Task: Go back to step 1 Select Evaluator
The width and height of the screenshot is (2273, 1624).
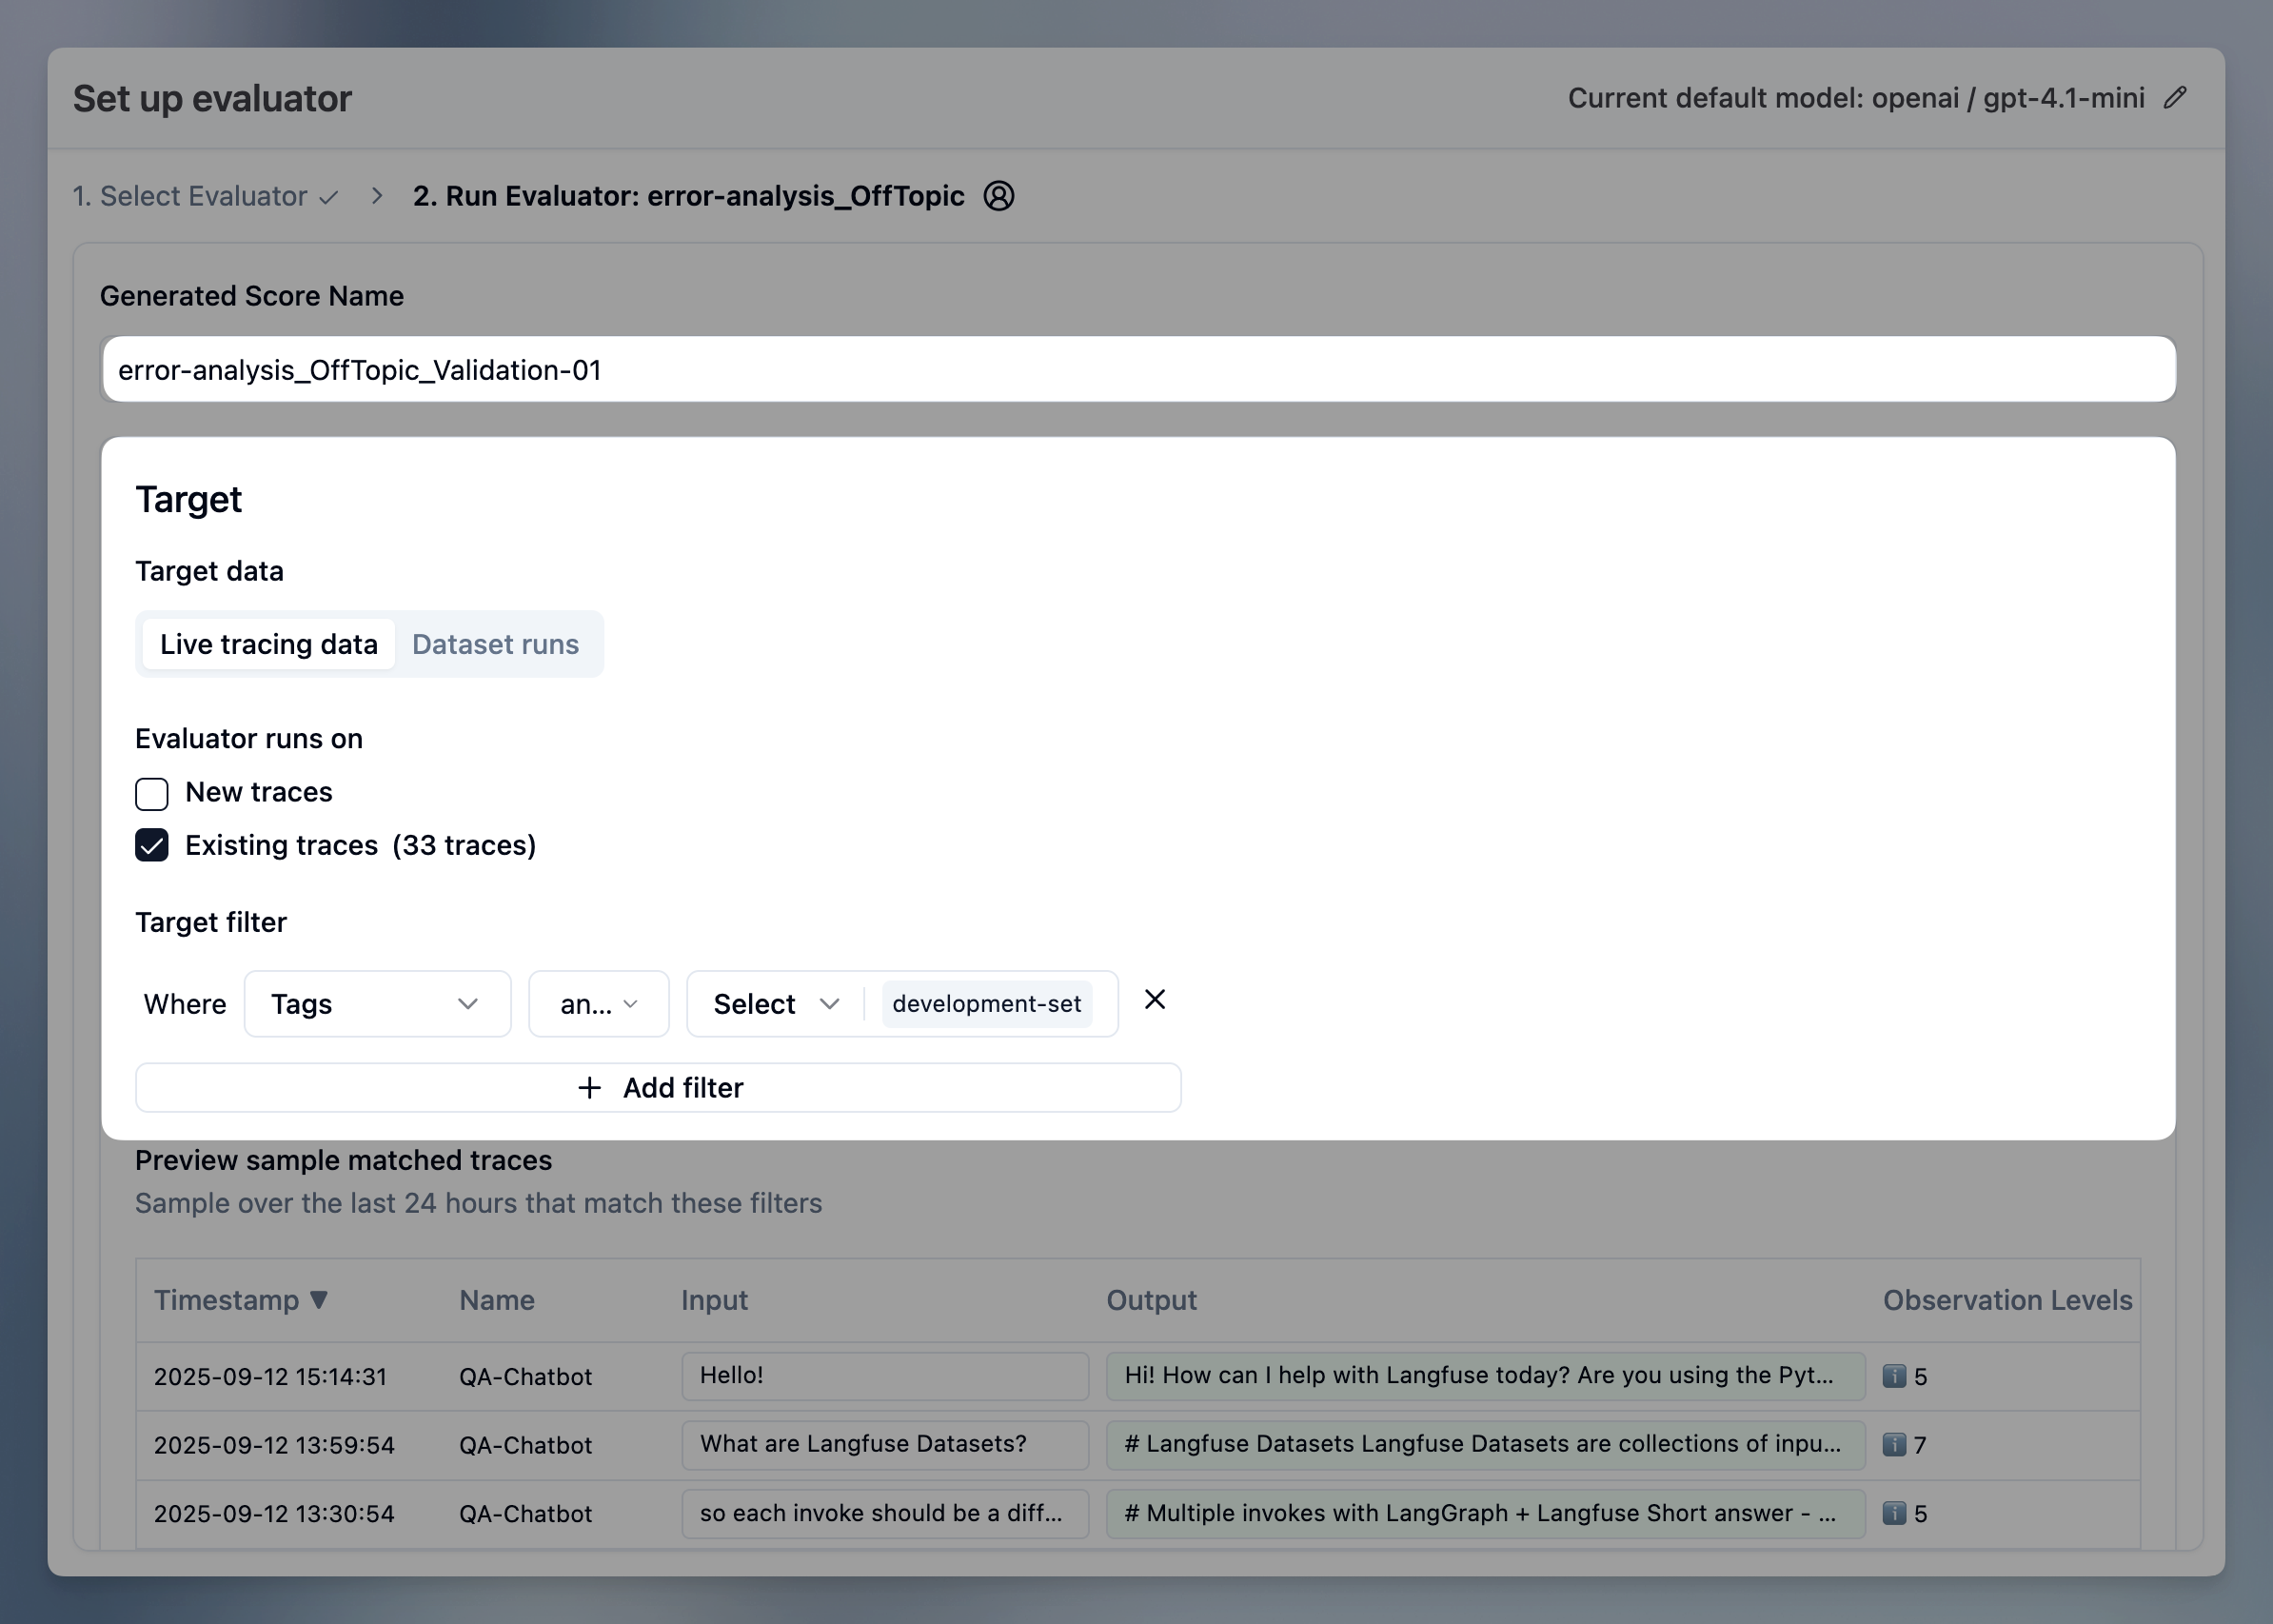Action: [190, 196]
